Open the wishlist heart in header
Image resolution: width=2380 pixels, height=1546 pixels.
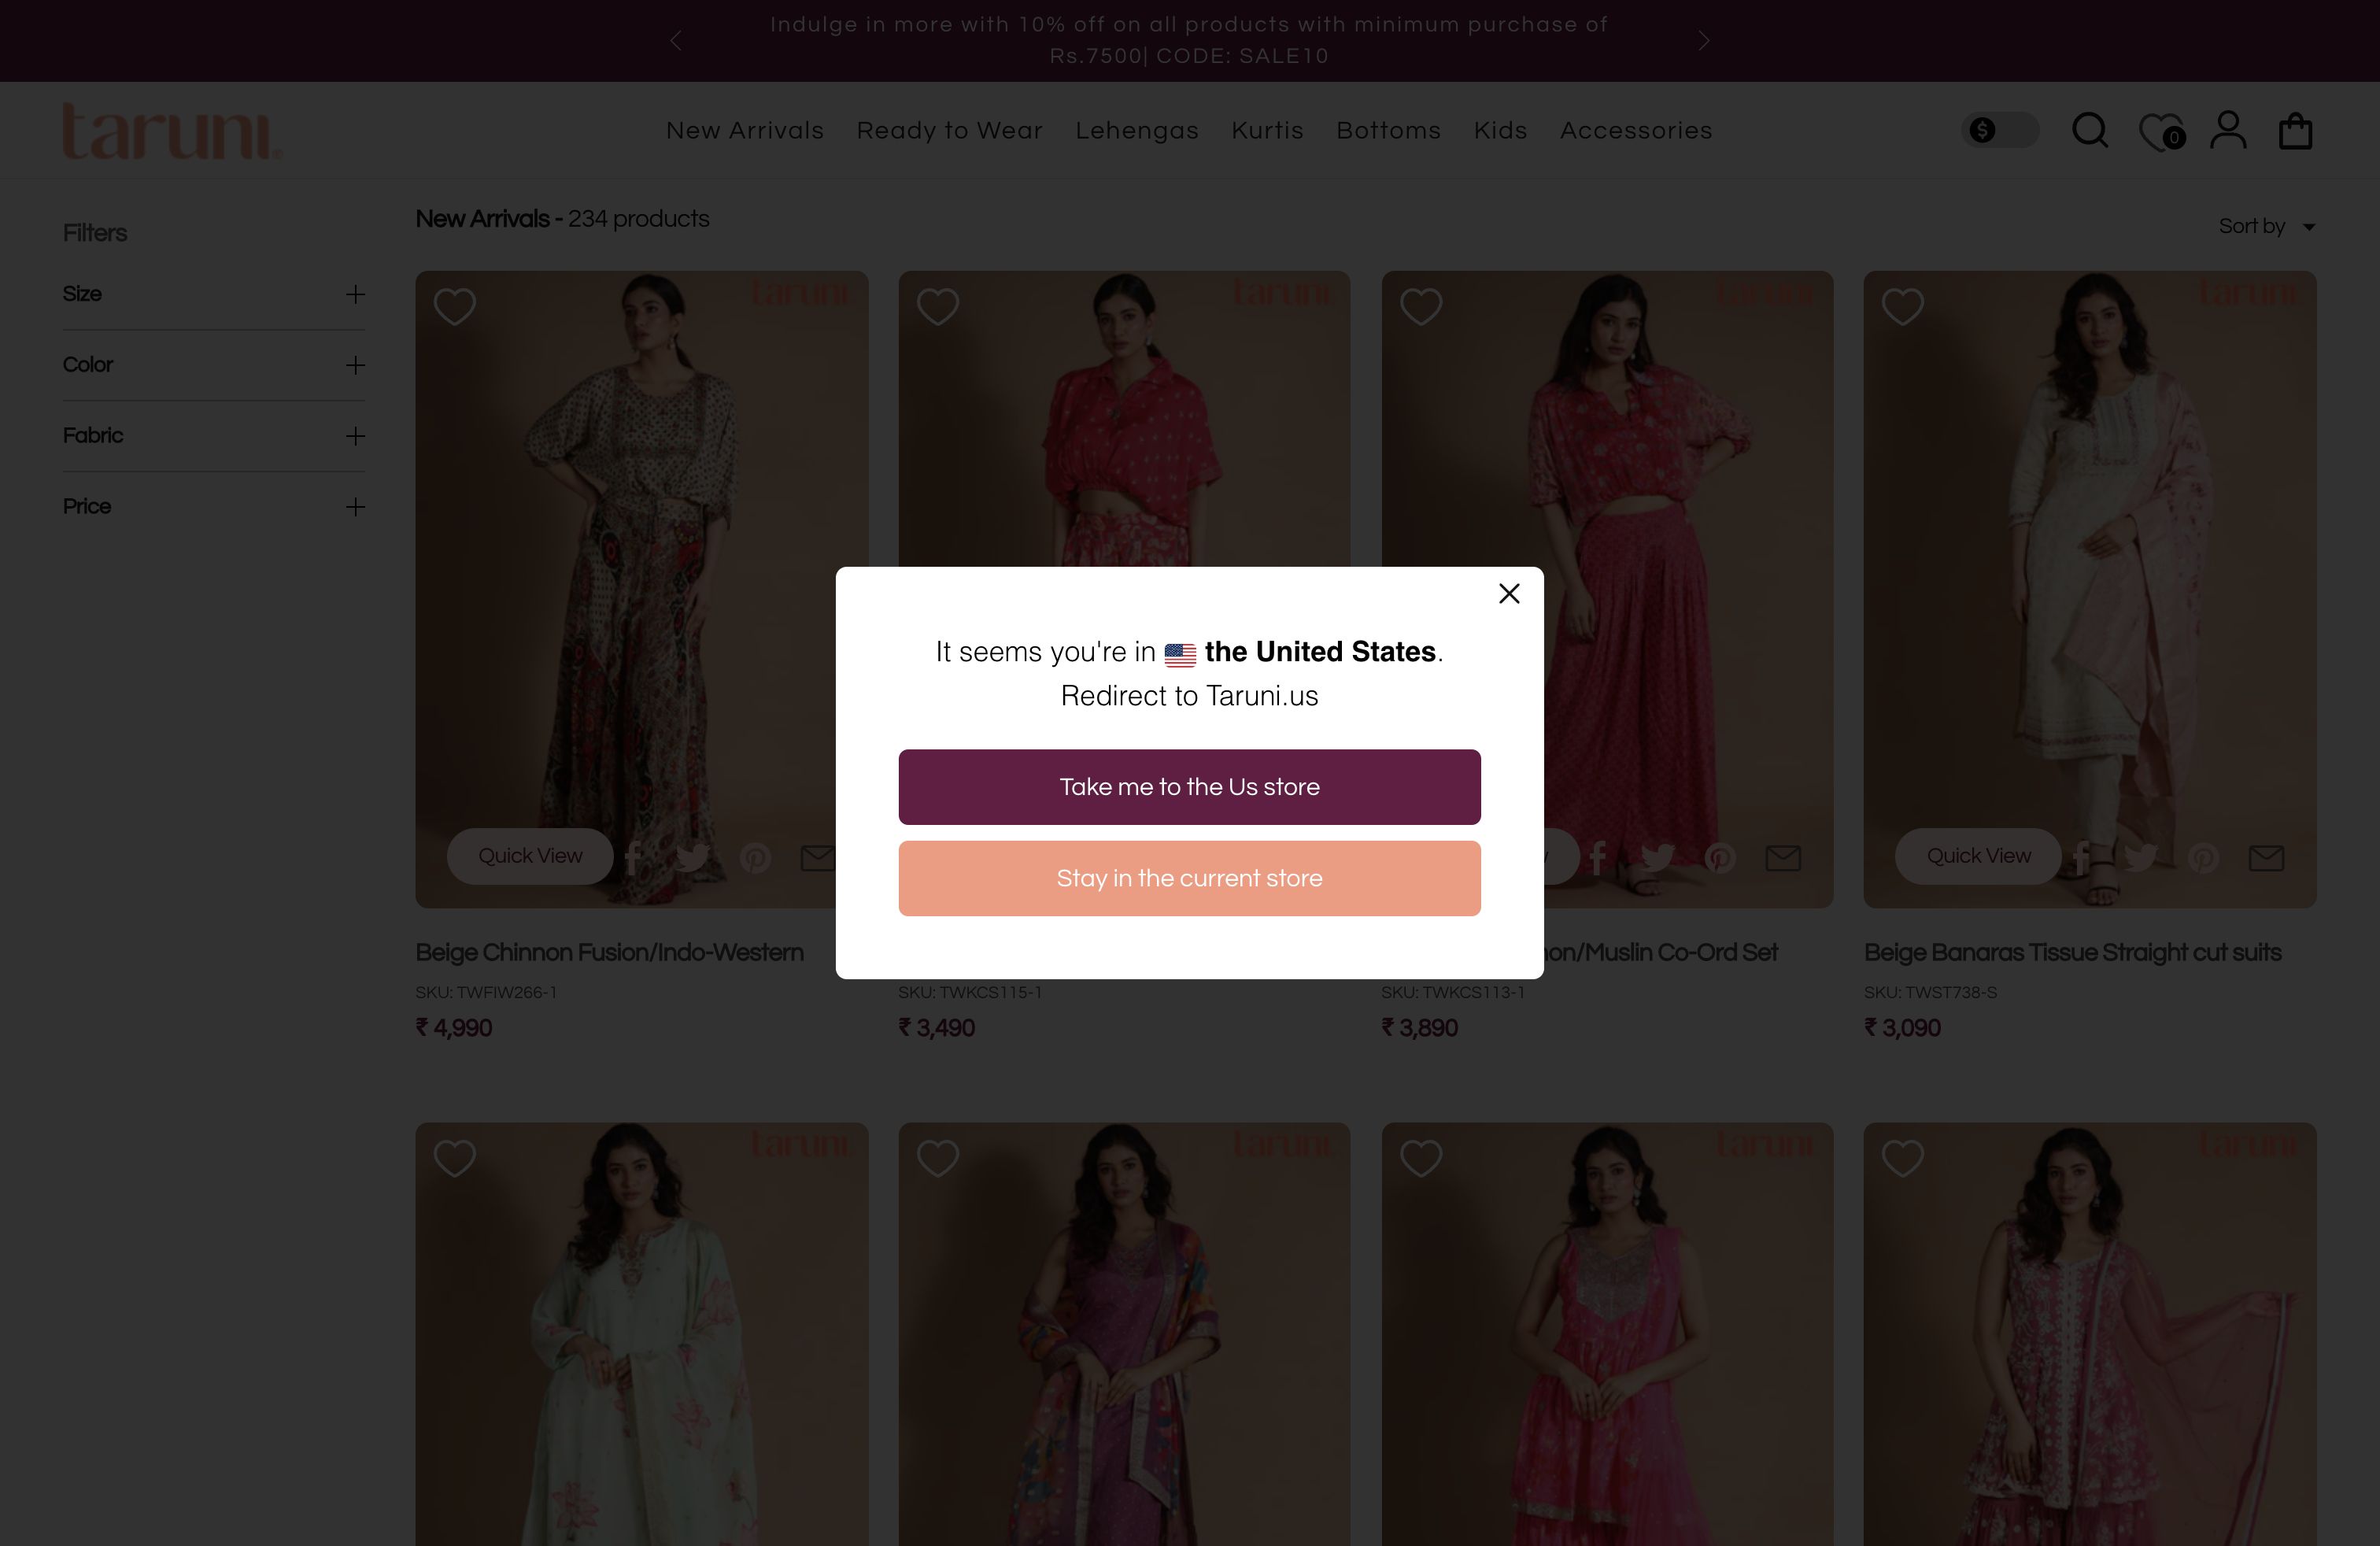pyautogui.click(x=2160, y=131)
